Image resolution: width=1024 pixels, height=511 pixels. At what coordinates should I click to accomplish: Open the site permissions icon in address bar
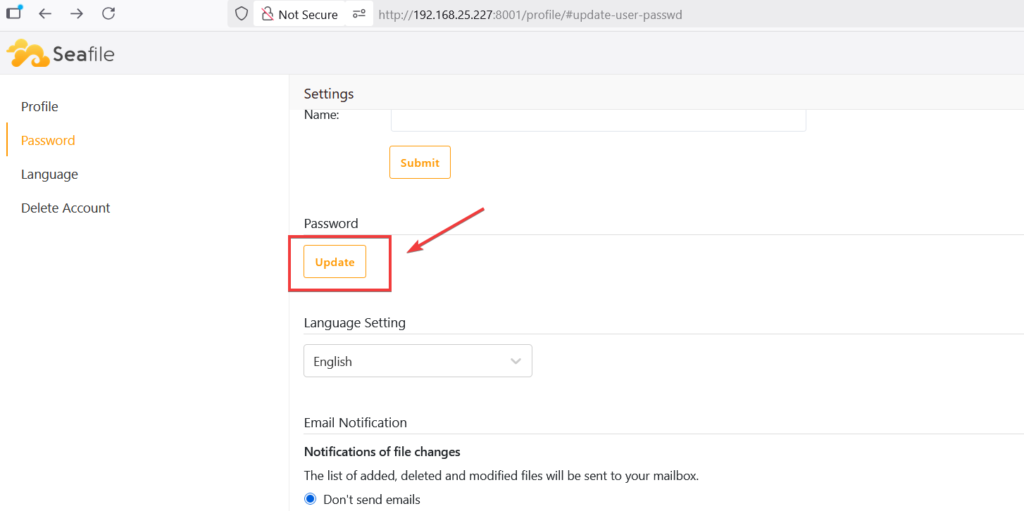359,15
